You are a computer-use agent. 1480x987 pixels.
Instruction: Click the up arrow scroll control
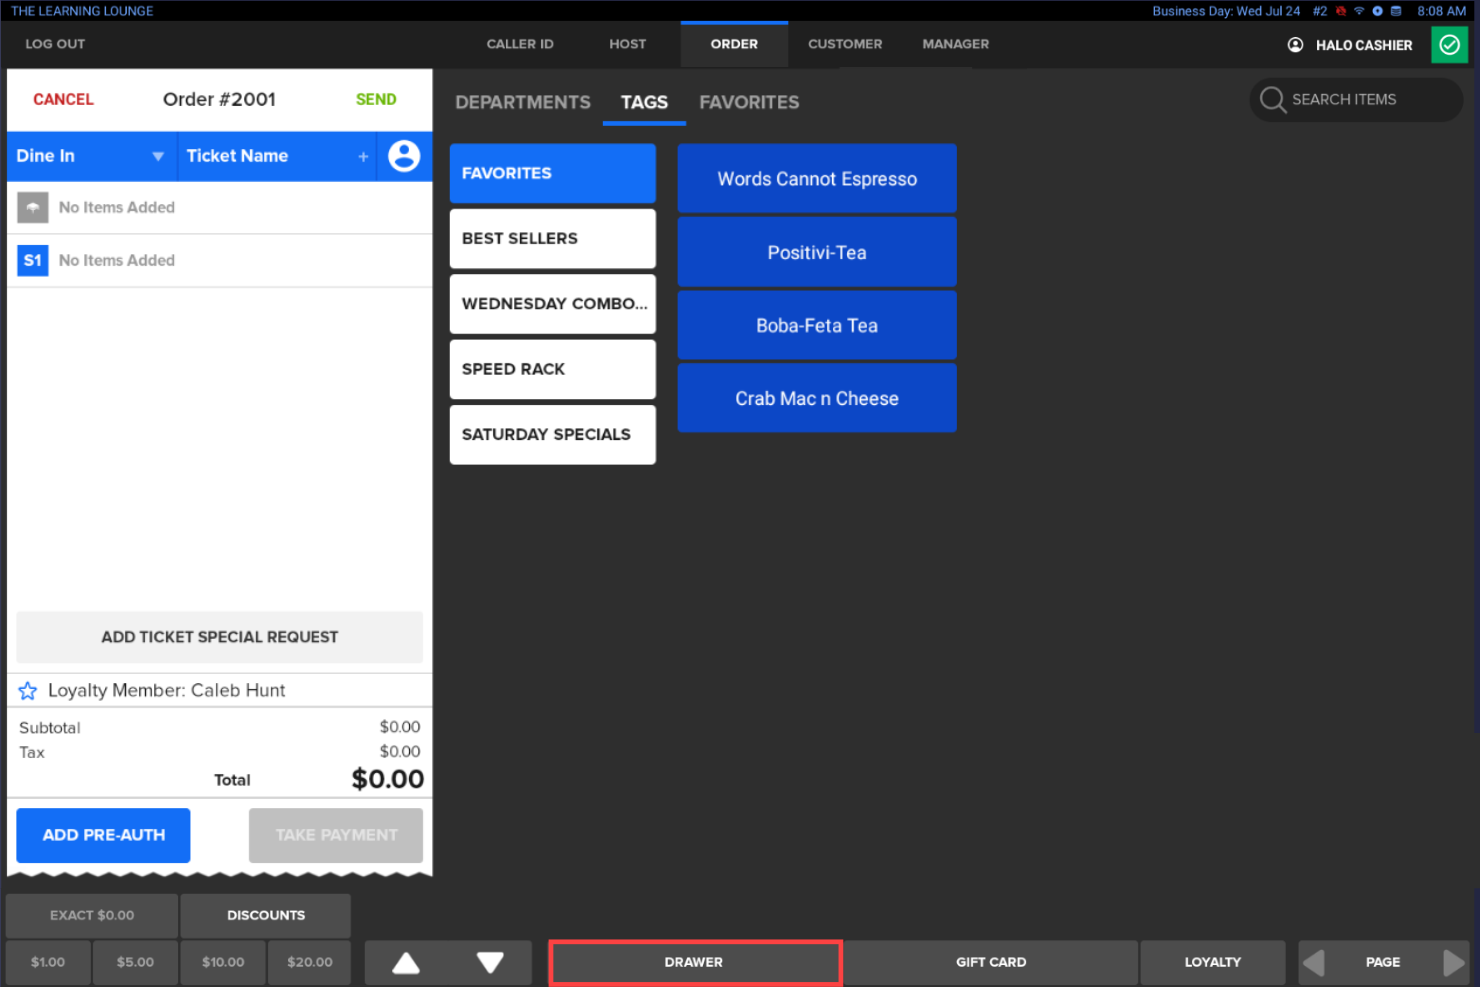[406, 962]
